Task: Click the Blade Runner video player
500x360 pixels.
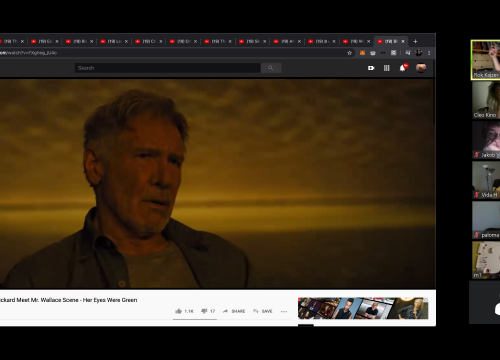Action: pos(217,183)
